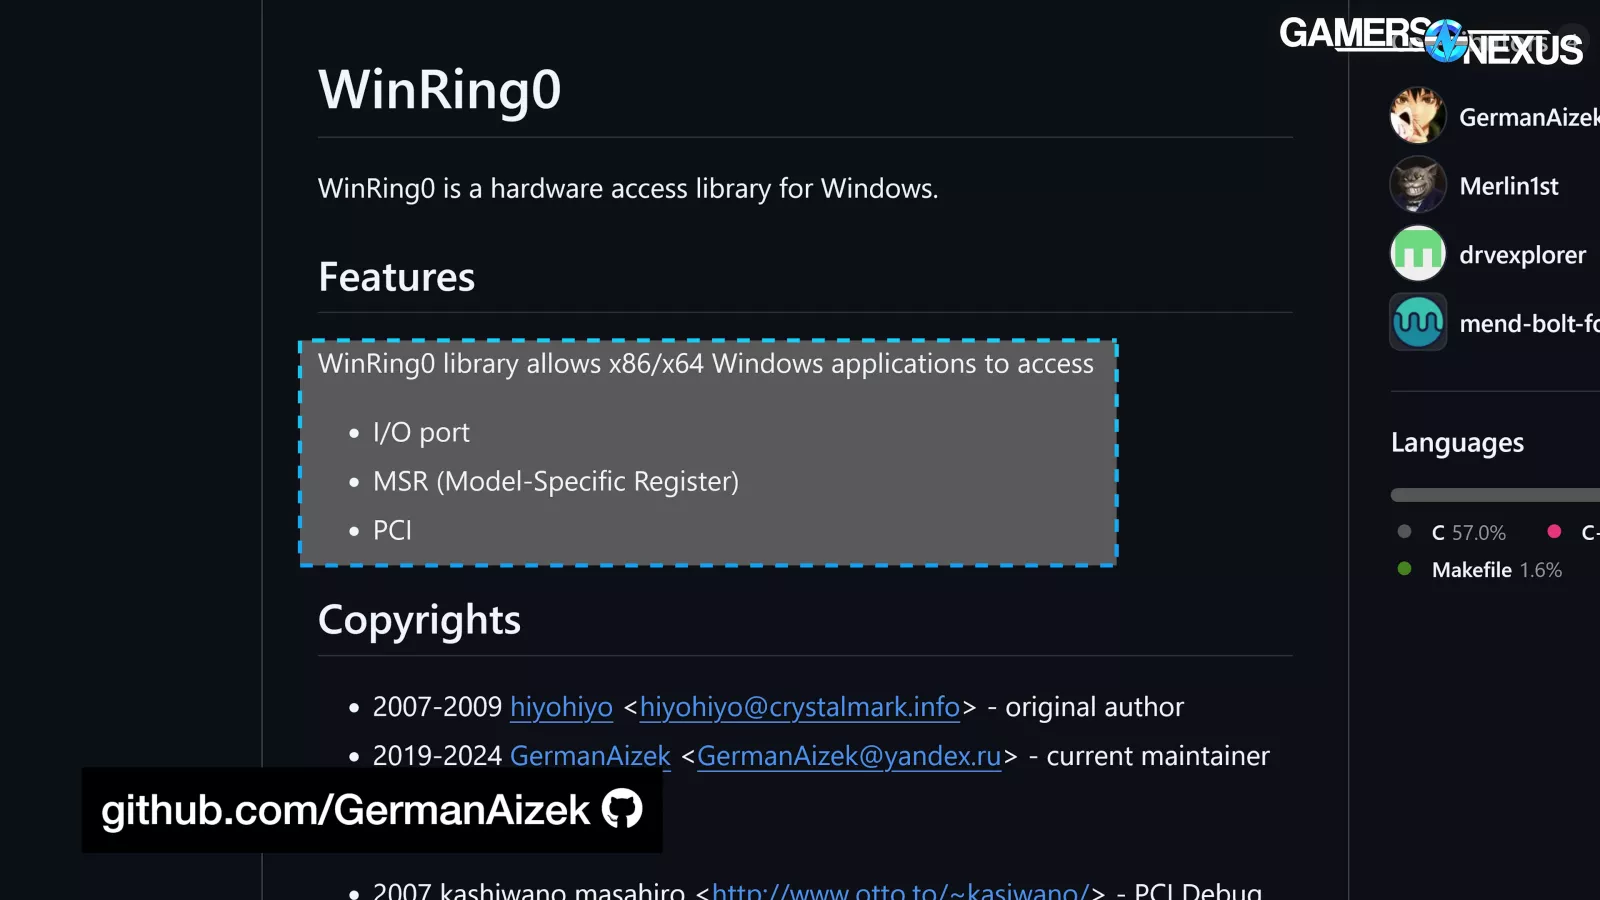
Task: Click the Merlin1st contributor name
Action: 1508,186
